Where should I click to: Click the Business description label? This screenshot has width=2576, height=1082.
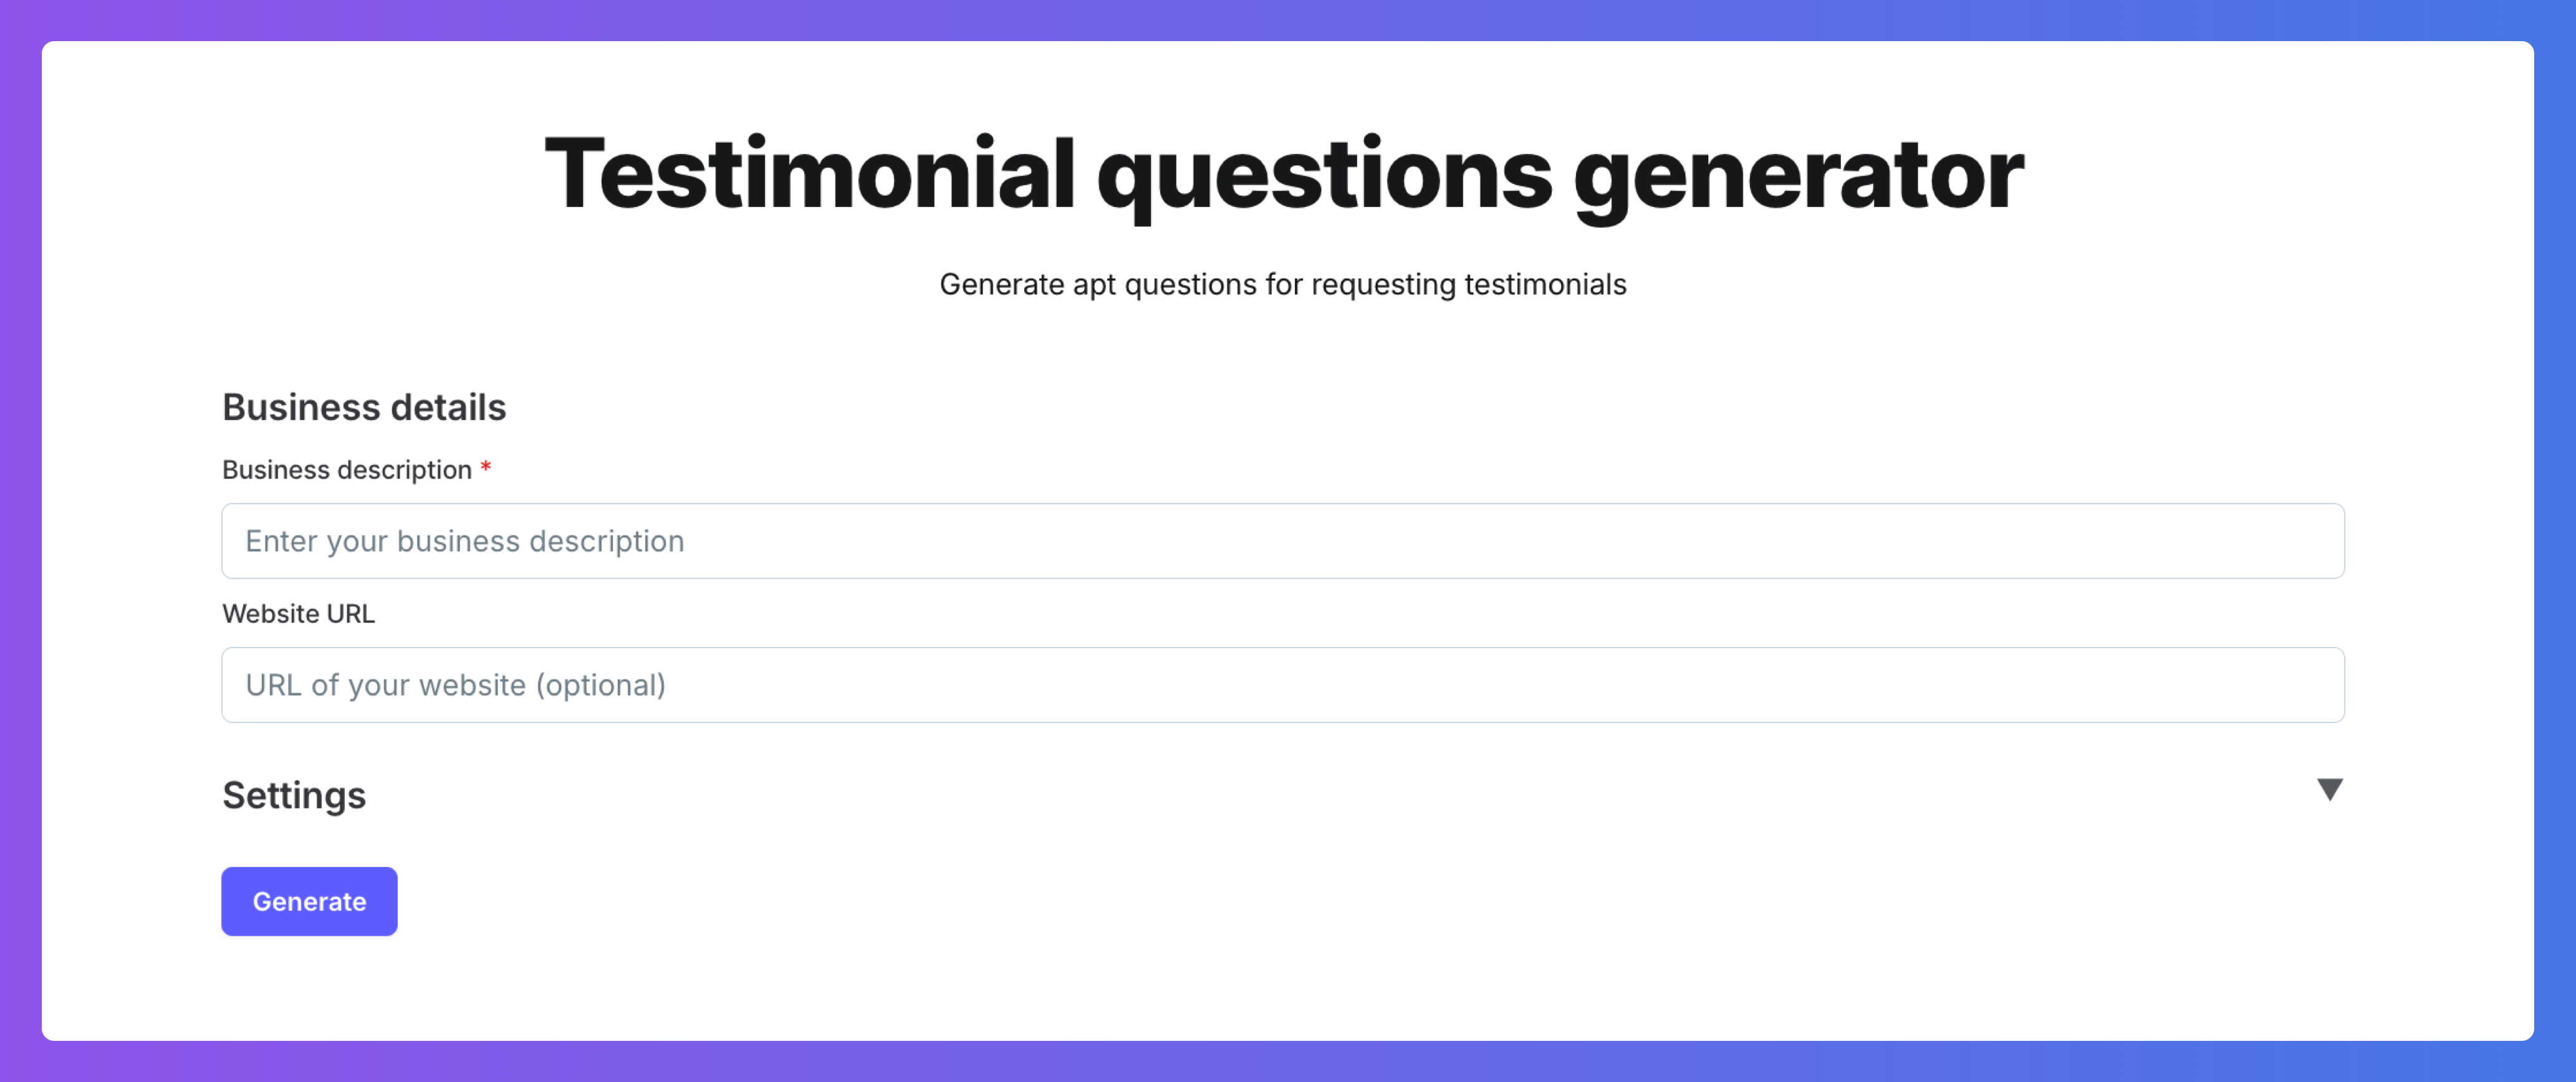click(346, 470)
